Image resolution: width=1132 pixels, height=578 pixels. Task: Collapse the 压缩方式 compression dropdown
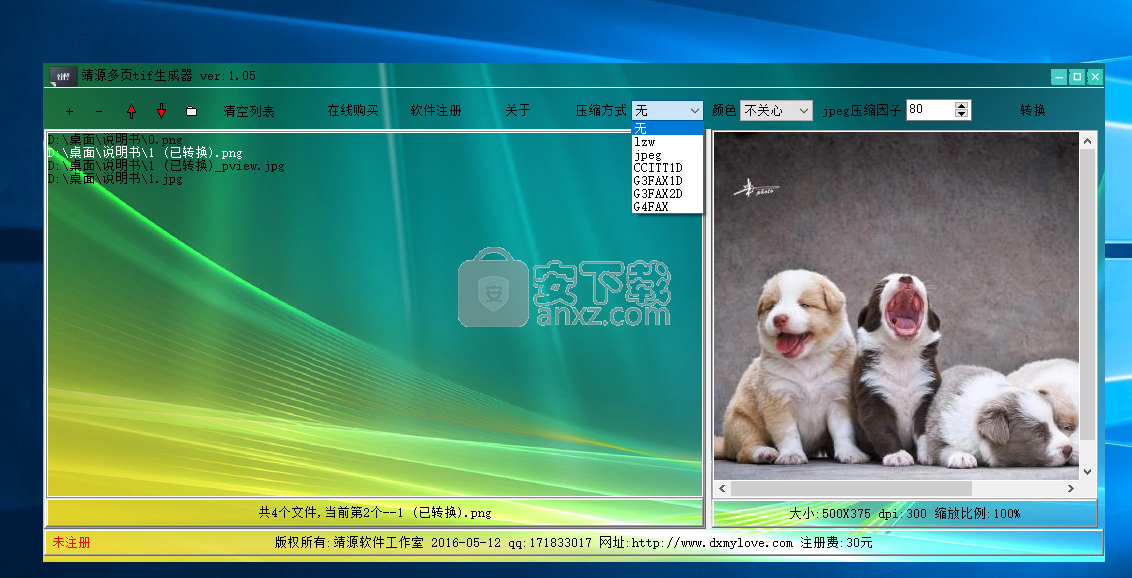click(x=695, y=110)
